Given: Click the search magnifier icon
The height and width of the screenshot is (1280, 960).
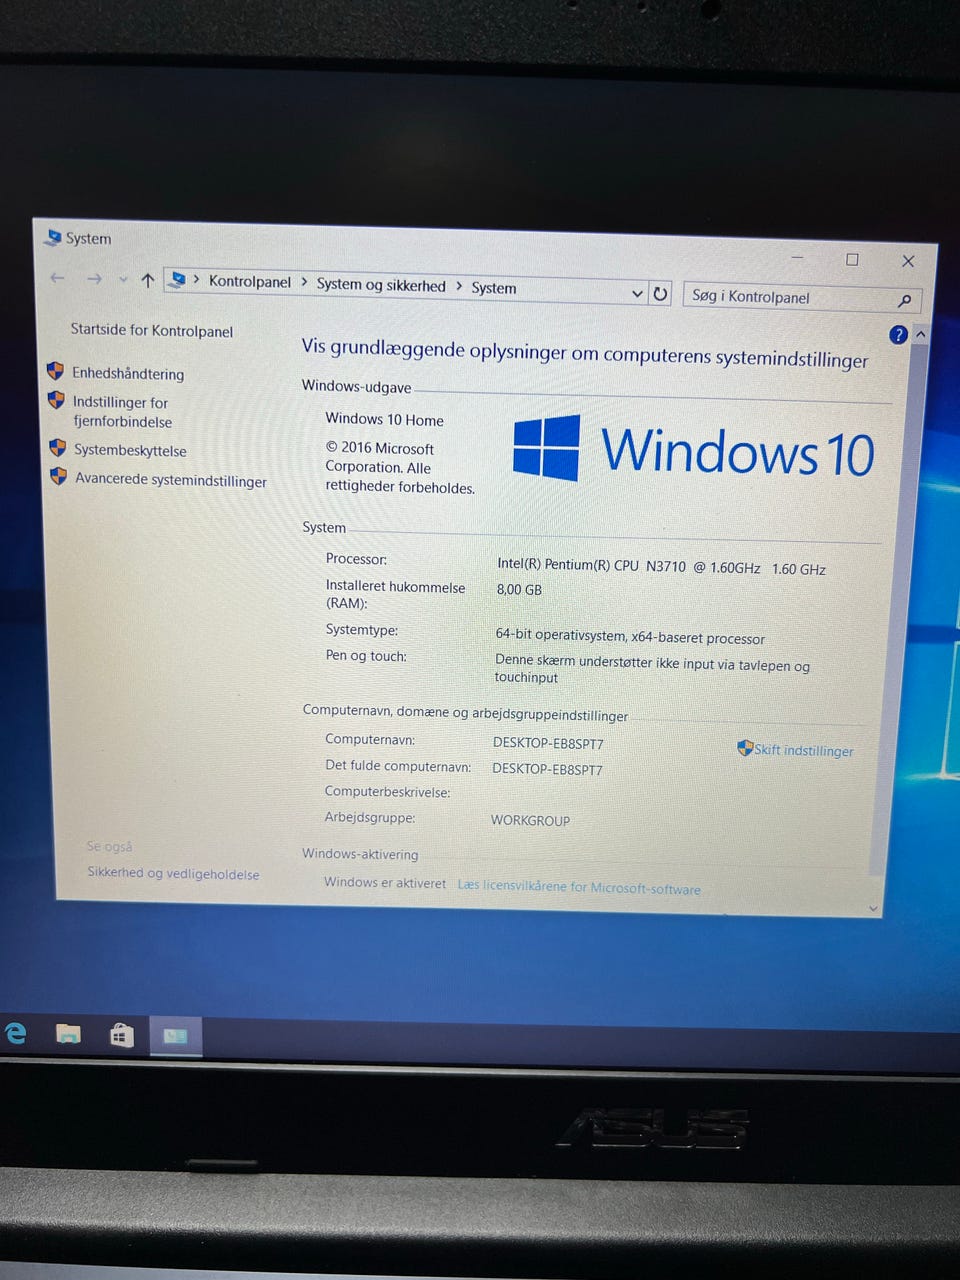Looking at the screenshot, I should 904,300.
